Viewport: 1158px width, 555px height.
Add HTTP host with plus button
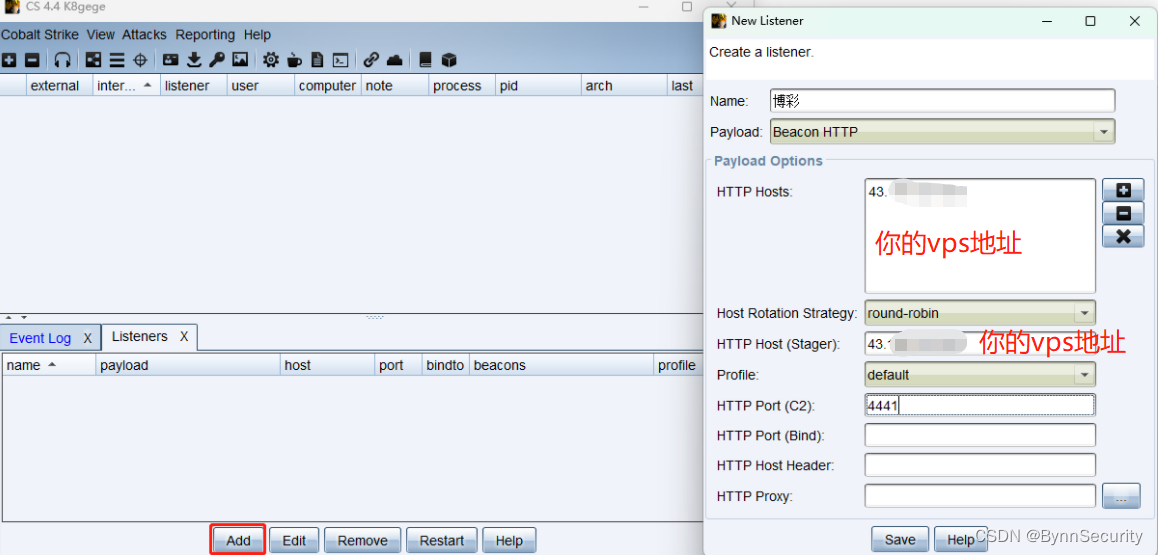click(x=1123, y=190)
